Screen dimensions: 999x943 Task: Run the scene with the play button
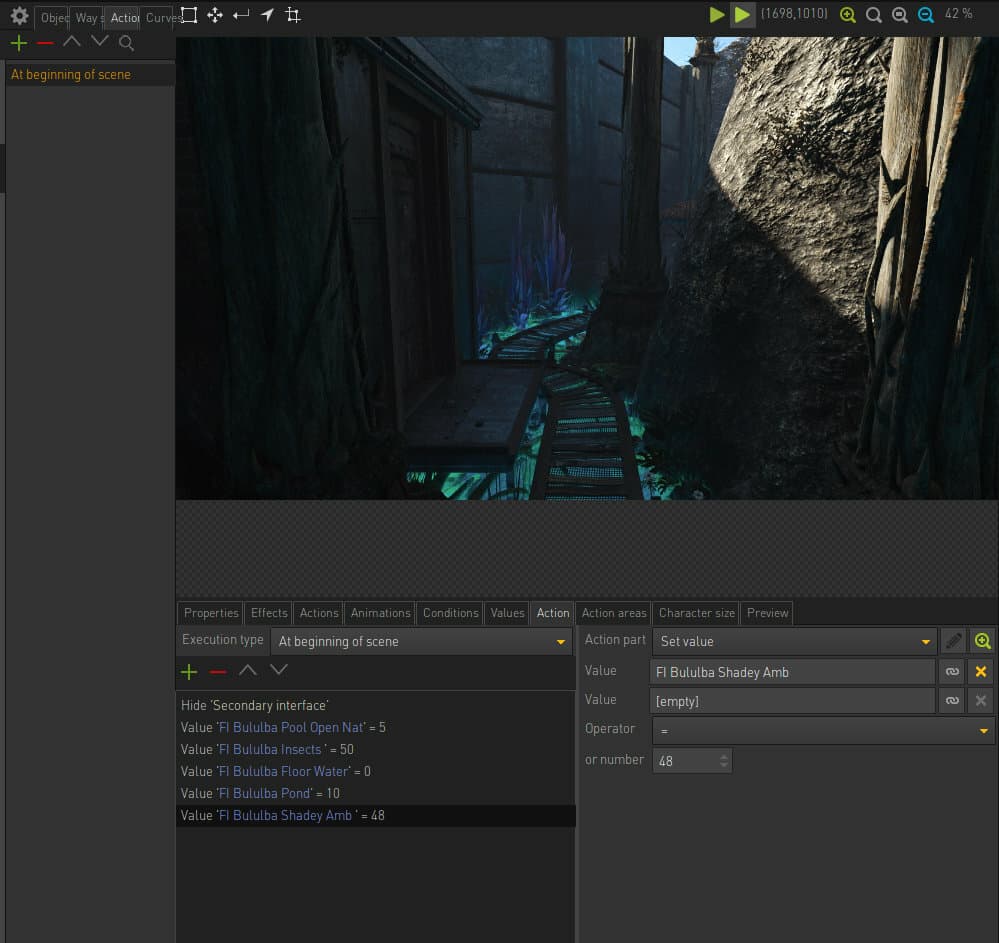click(717, 15)
